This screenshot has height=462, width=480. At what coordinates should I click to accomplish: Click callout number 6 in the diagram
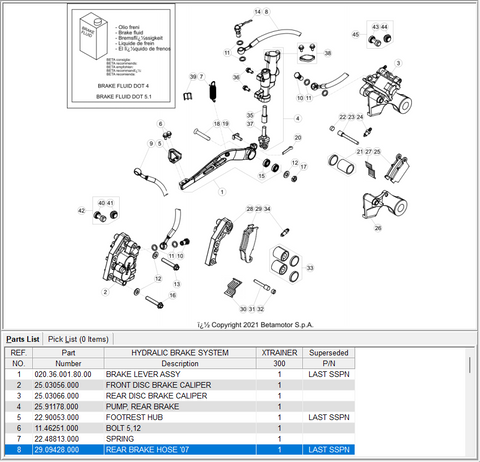coord(160,124)
